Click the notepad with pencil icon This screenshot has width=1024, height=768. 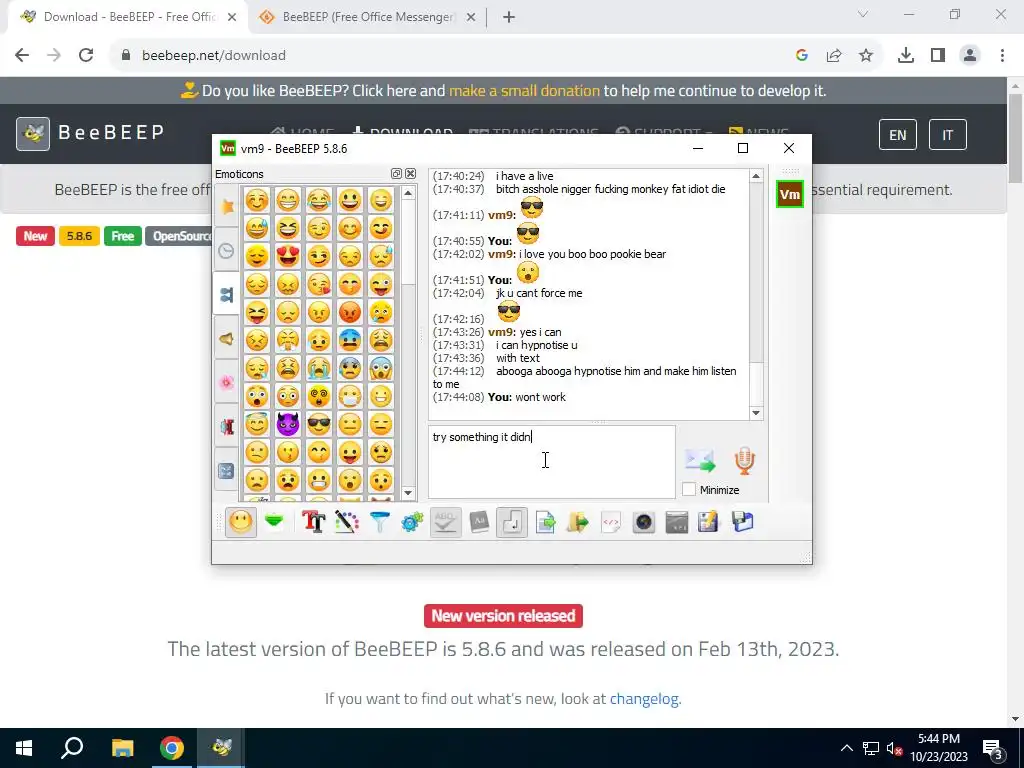(709, 522)
